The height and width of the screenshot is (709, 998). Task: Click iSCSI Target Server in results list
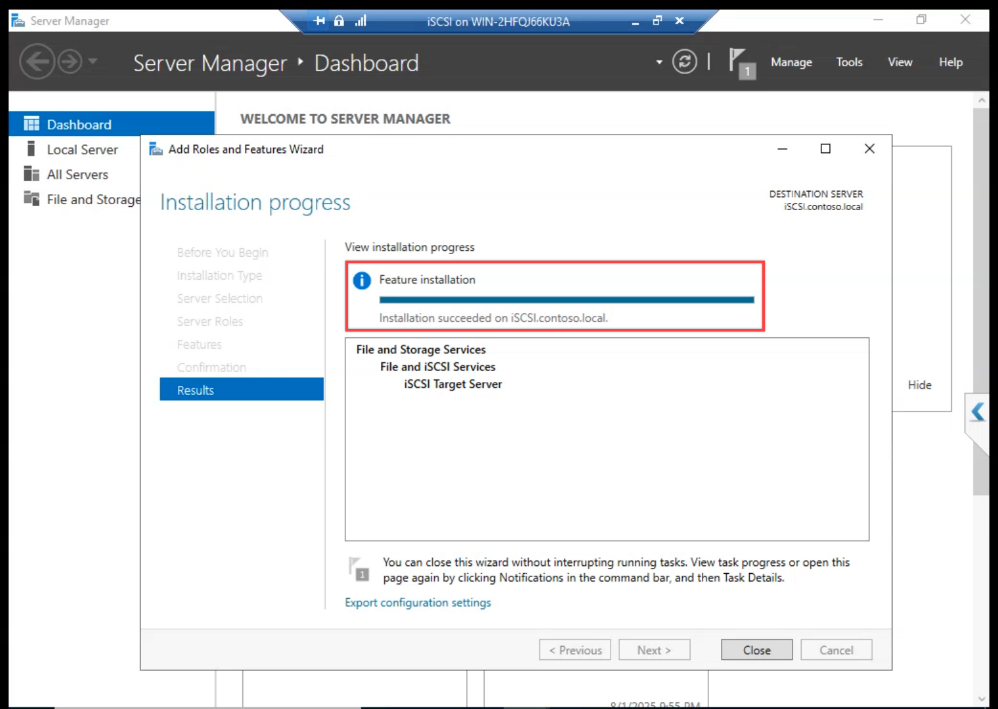point(453,384)
